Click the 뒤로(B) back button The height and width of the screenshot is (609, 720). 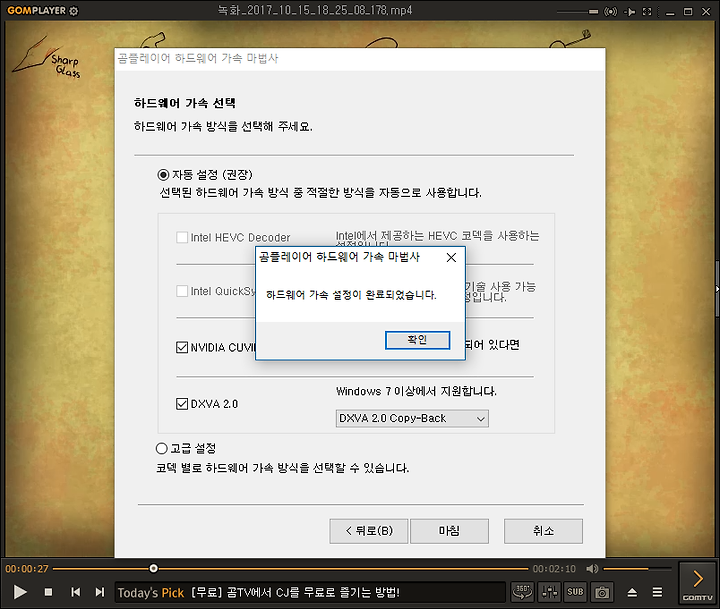coord(368,531)
